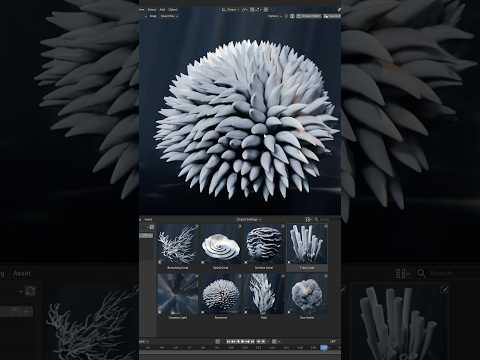The height and width of the screenshot is (360, 480).
Task: Open the transform orientation dropdown in viewport header
Action: 231,10
